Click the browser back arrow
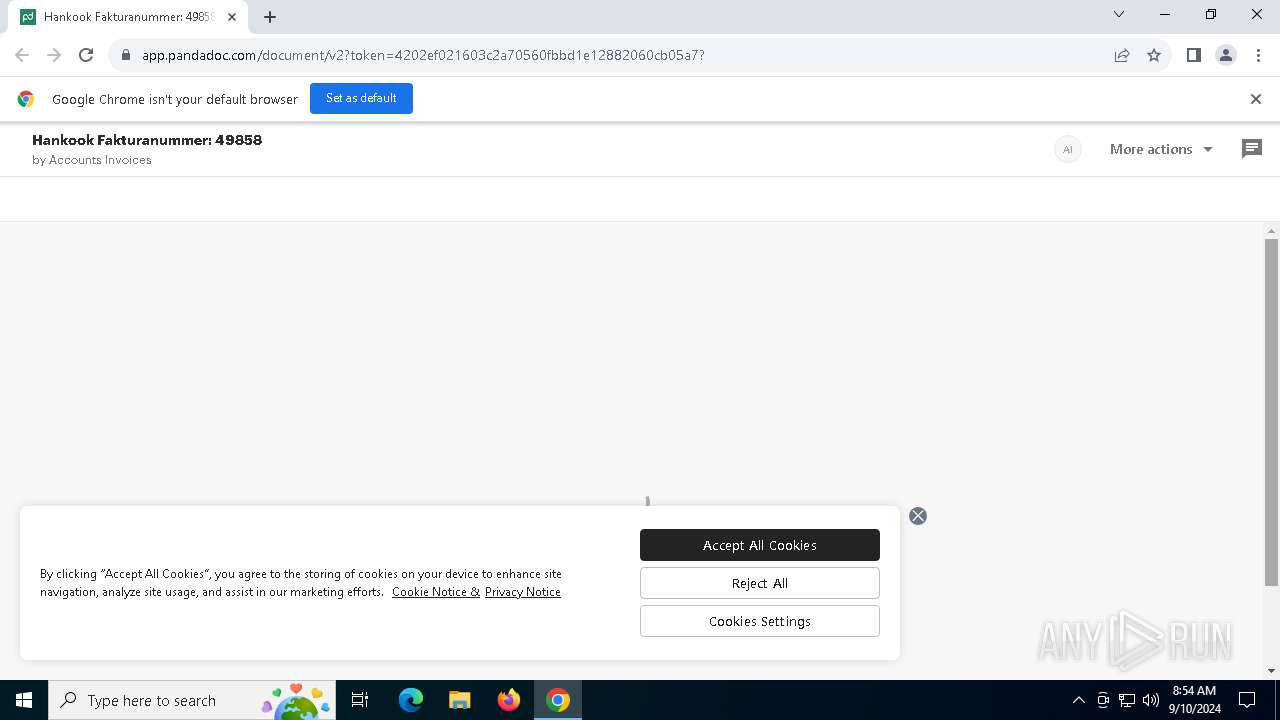1280x720 pixels. (x=22, y=55)
